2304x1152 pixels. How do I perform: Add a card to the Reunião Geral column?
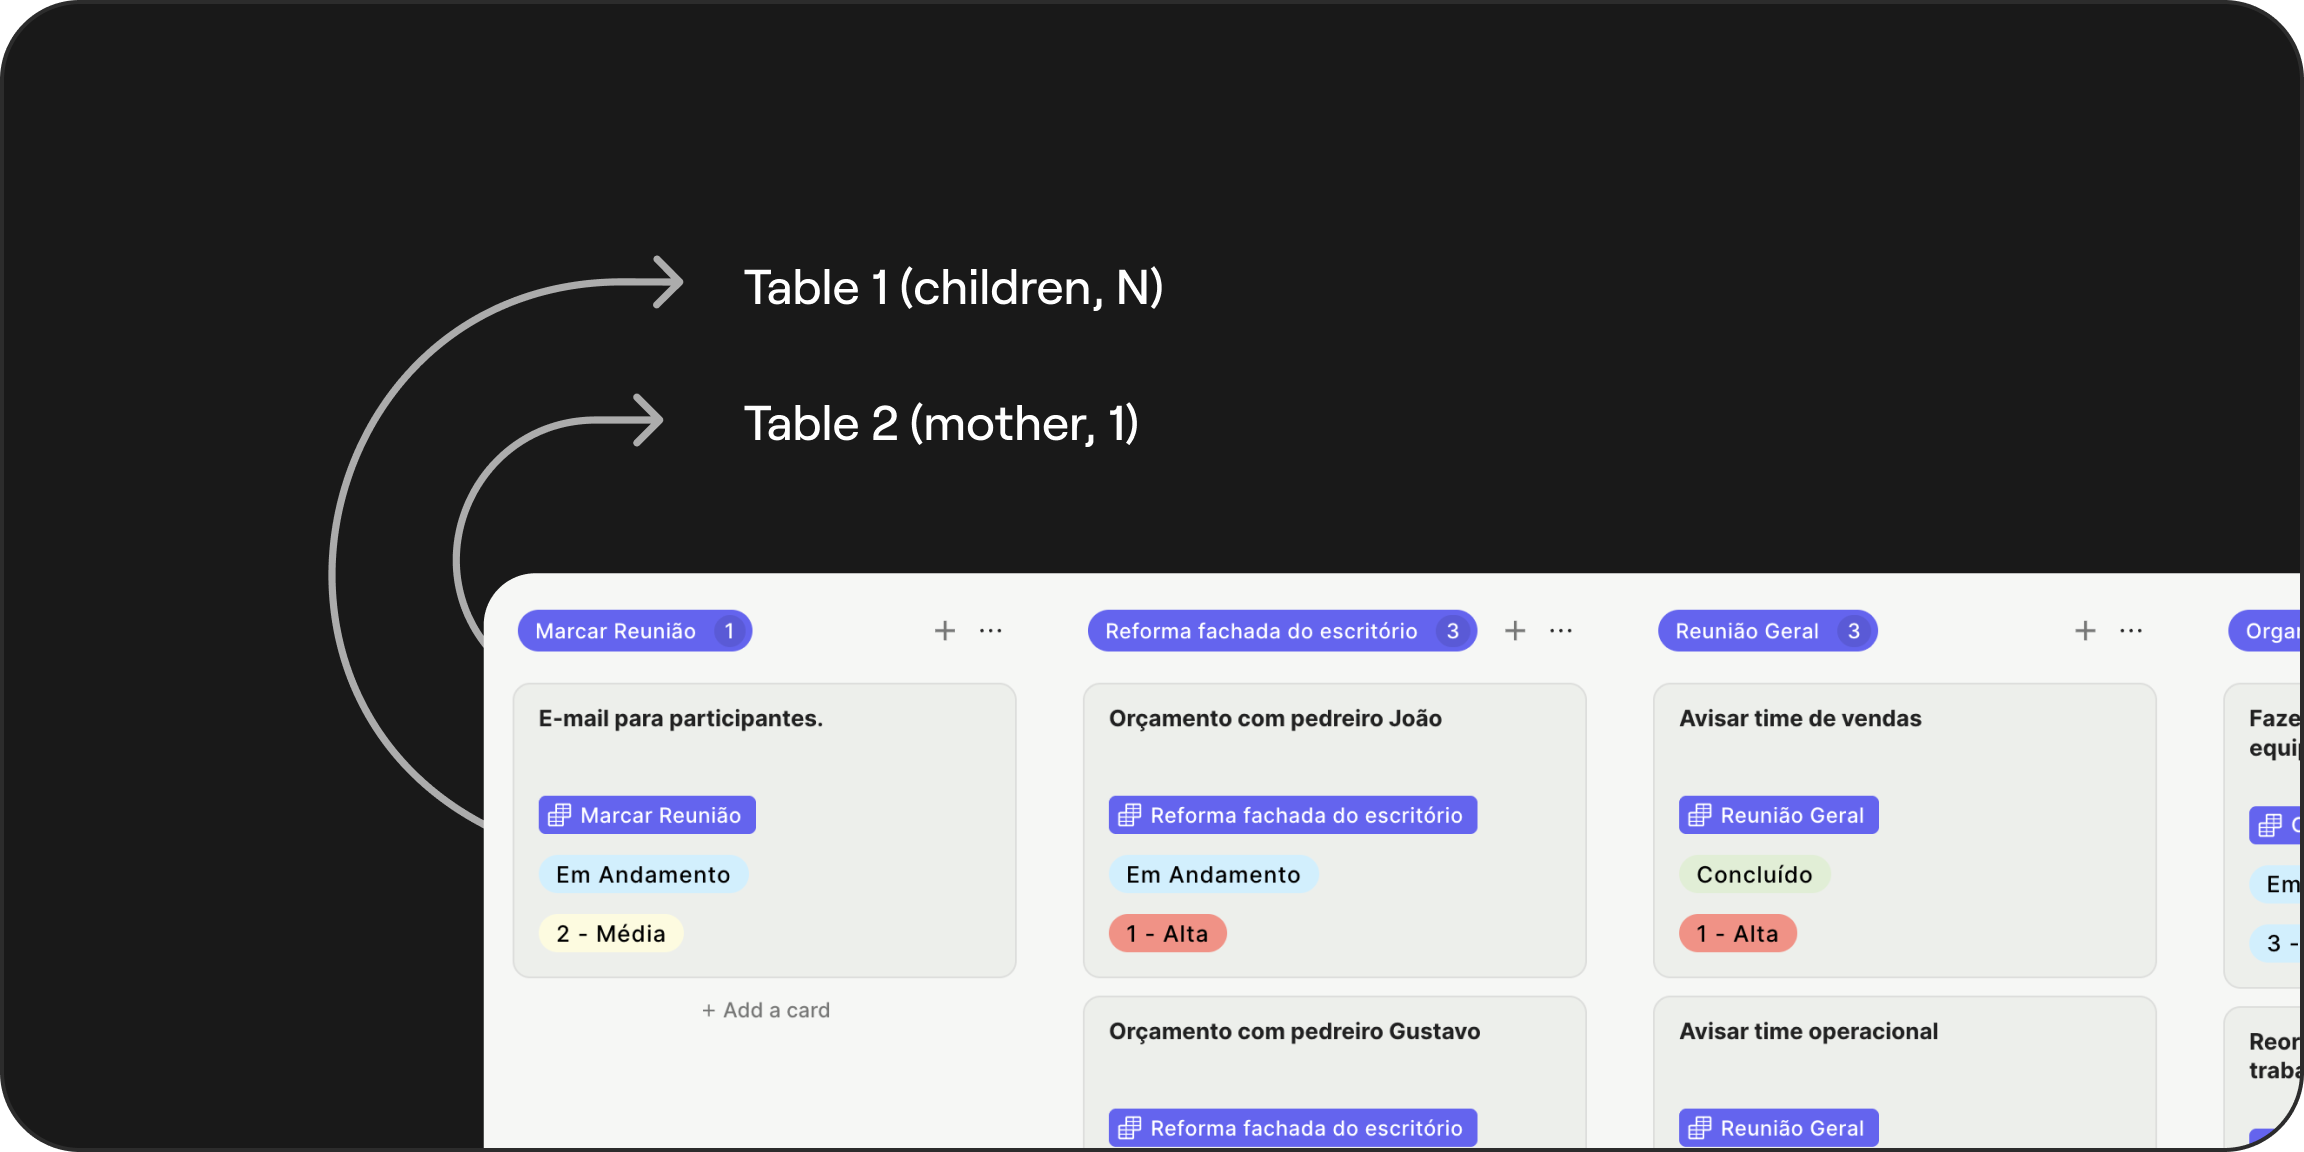pyautogui.click(x=2085, y=630)
